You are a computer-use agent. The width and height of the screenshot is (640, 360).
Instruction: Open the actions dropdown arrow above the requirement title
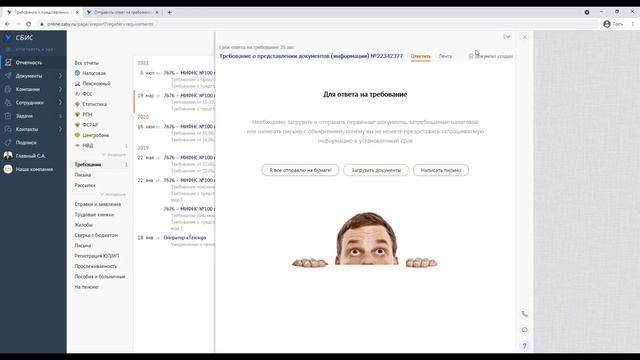[x=507, y=37]
